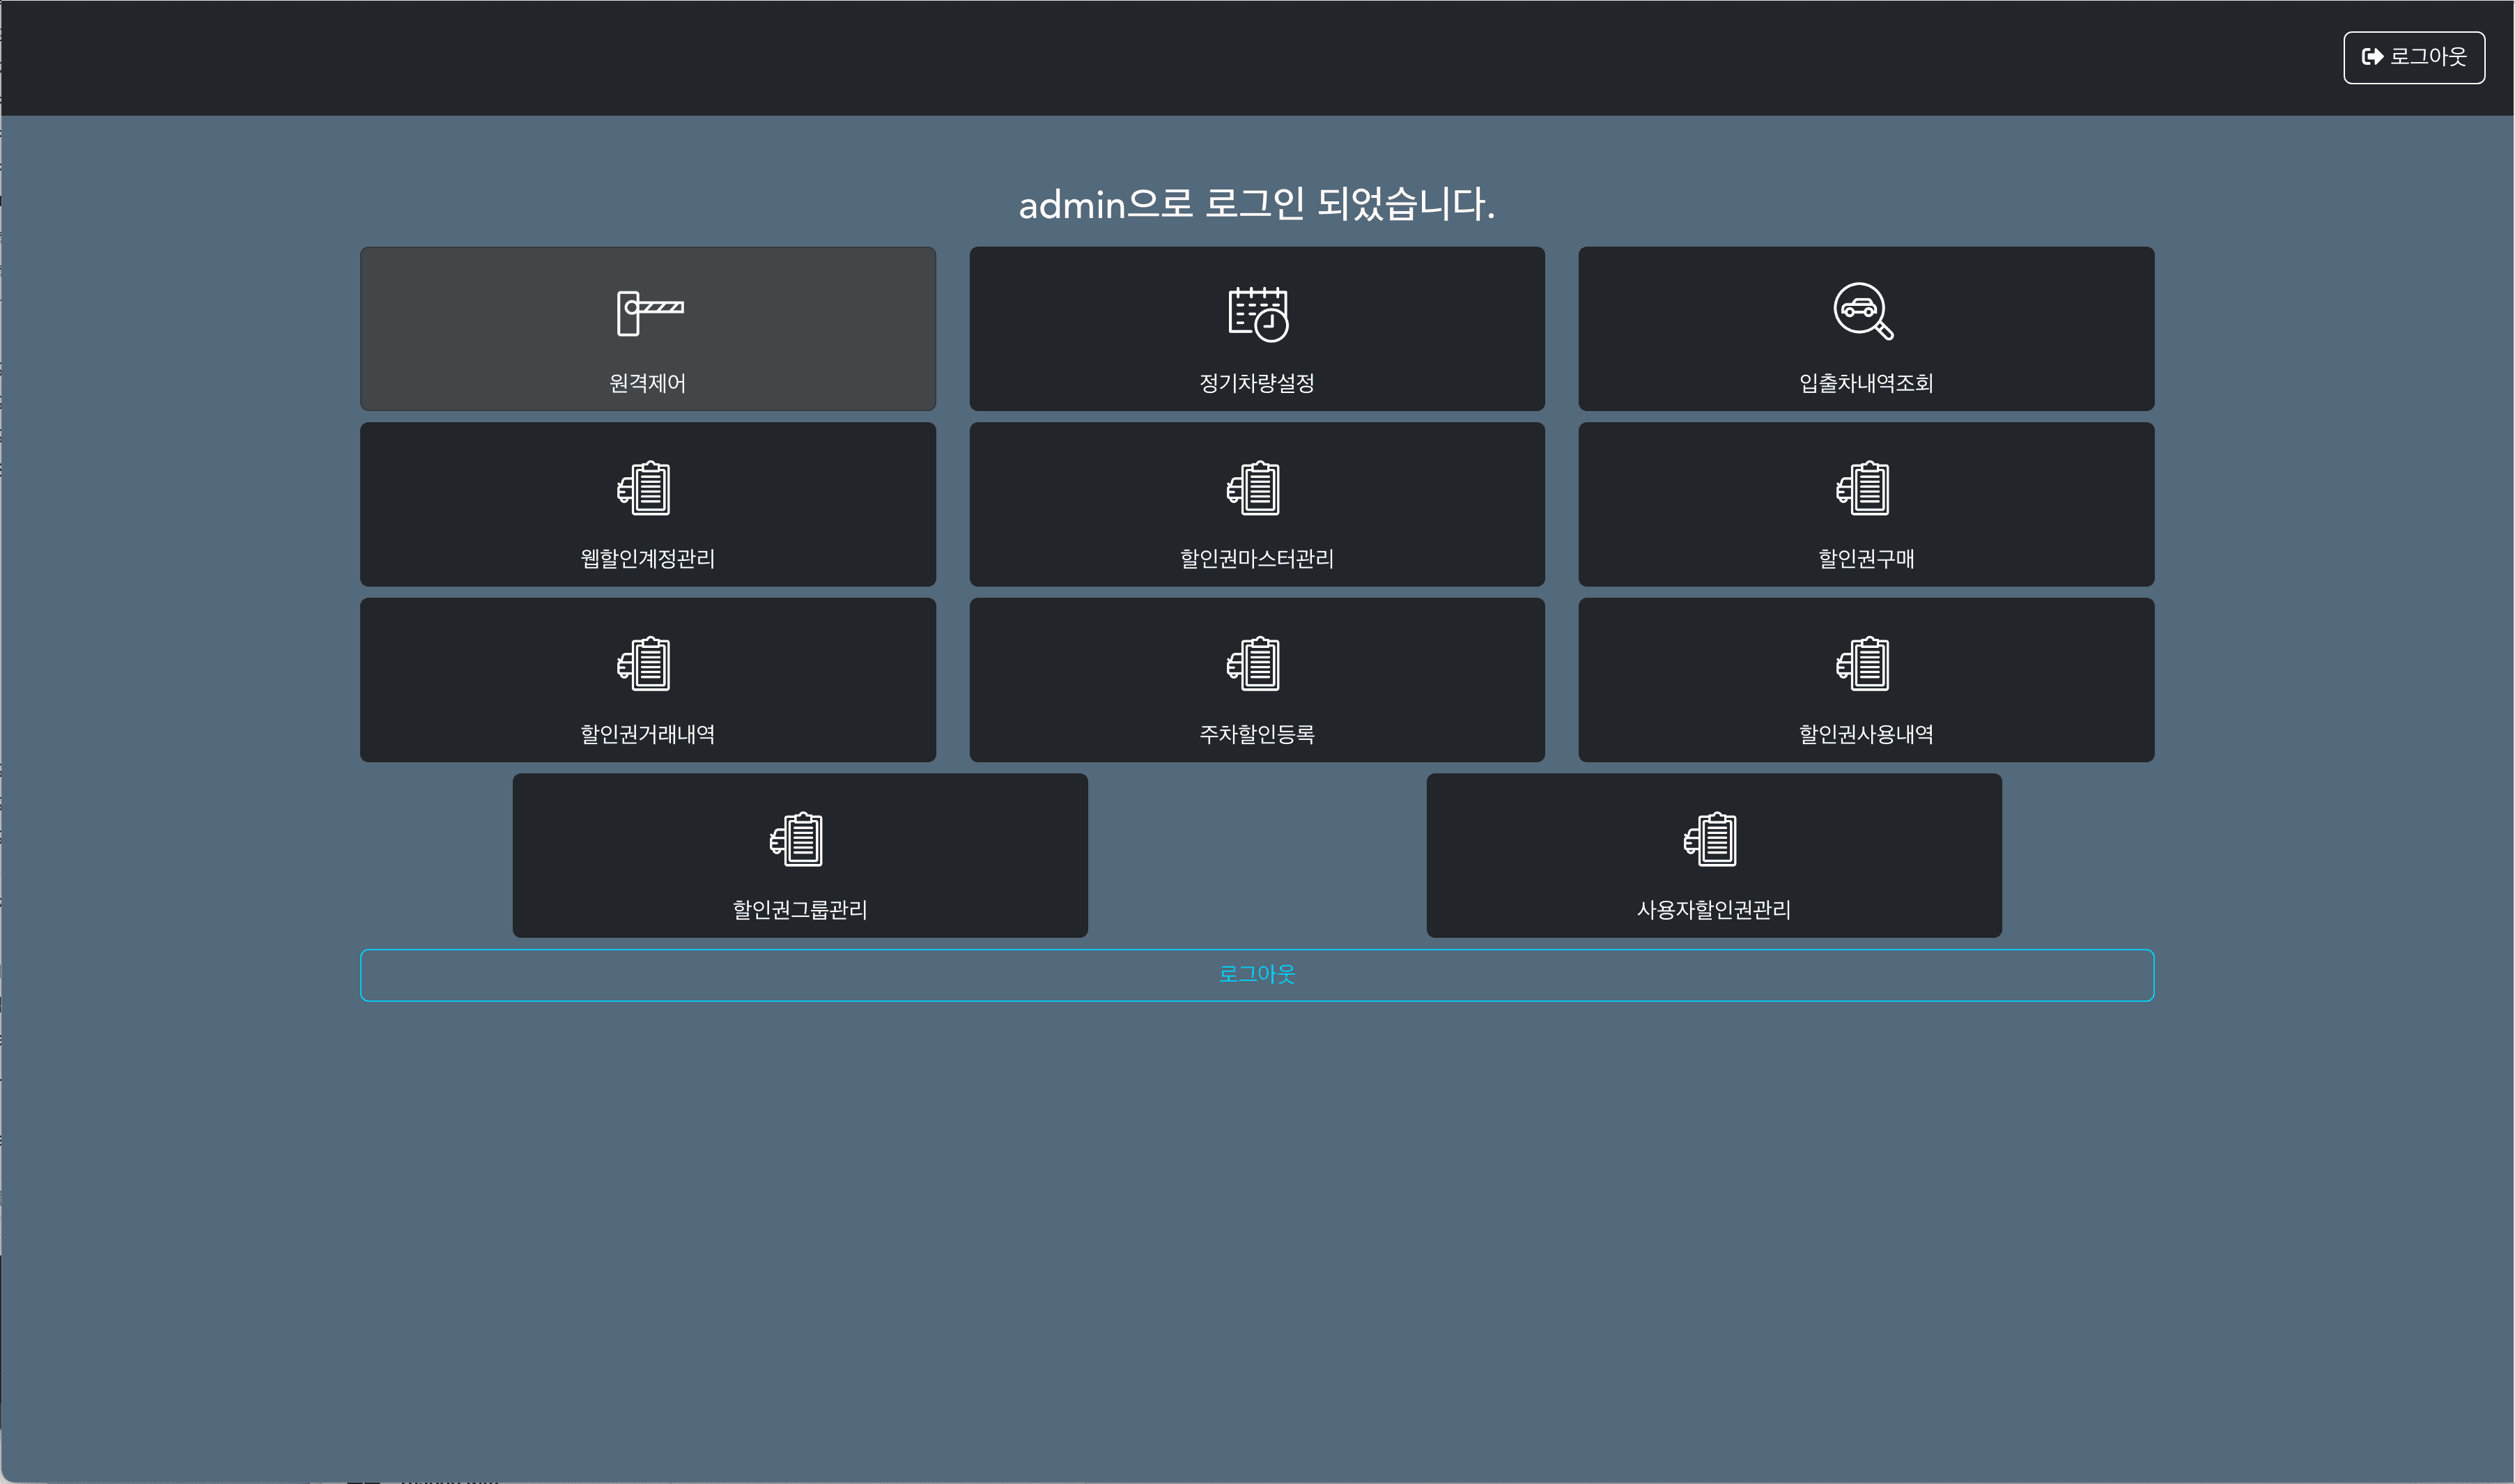The height and width of the screenshot is (1484, 2515).
Task: Click the clipboard icon above 사용자할인권관리
Action: (x=1711, y=839)
